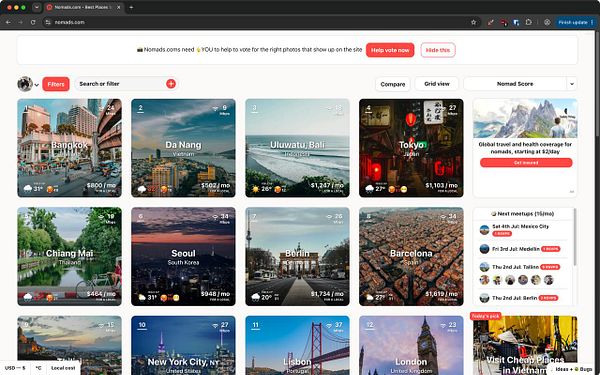Click Help vote now button
Viewport: 600px width, 375px height.
[x=390, y=50]
